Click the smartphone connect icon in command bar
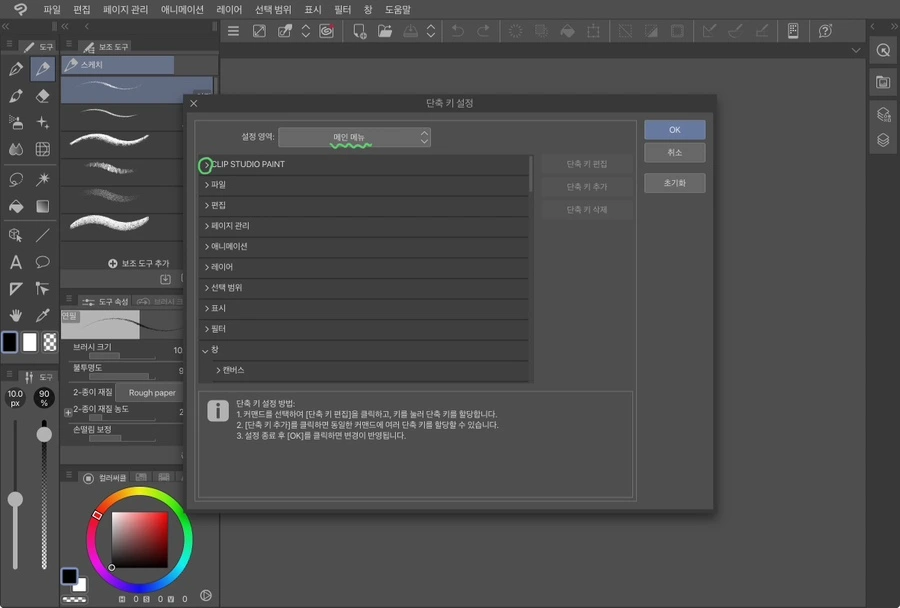 [793, 31]
